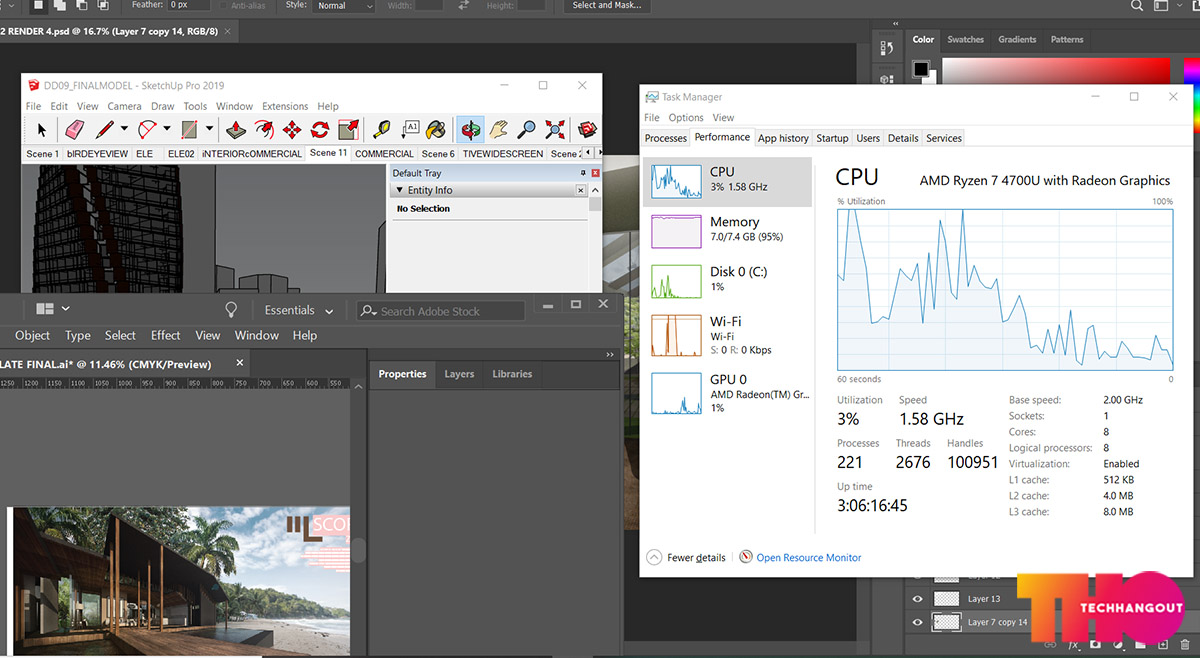The width and height of the screenshot is (1200, 658).
Task: Select the Text label tool in SketchUp
Action: coord(410,129)
